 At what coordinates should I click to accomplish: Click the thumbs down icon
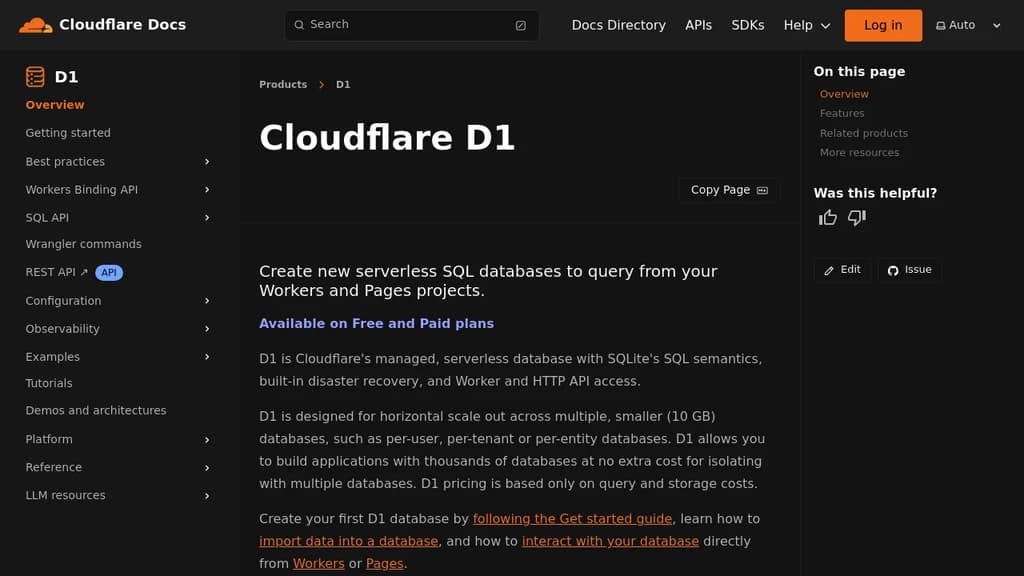coord(856,217)
